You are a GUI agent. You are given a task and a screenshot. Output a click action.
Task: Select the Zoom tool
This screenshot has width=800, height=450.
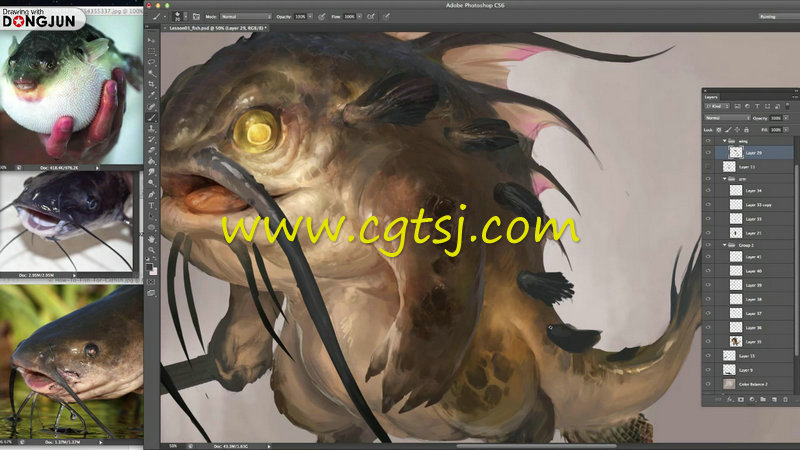pos(152,250)
